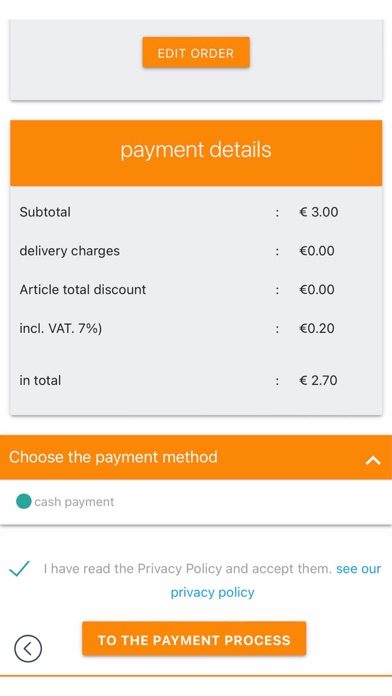The image size is (392, 696).
Task: Click the EDIT ORDER button
Action: pyautogui.click(x=196, y=52)
